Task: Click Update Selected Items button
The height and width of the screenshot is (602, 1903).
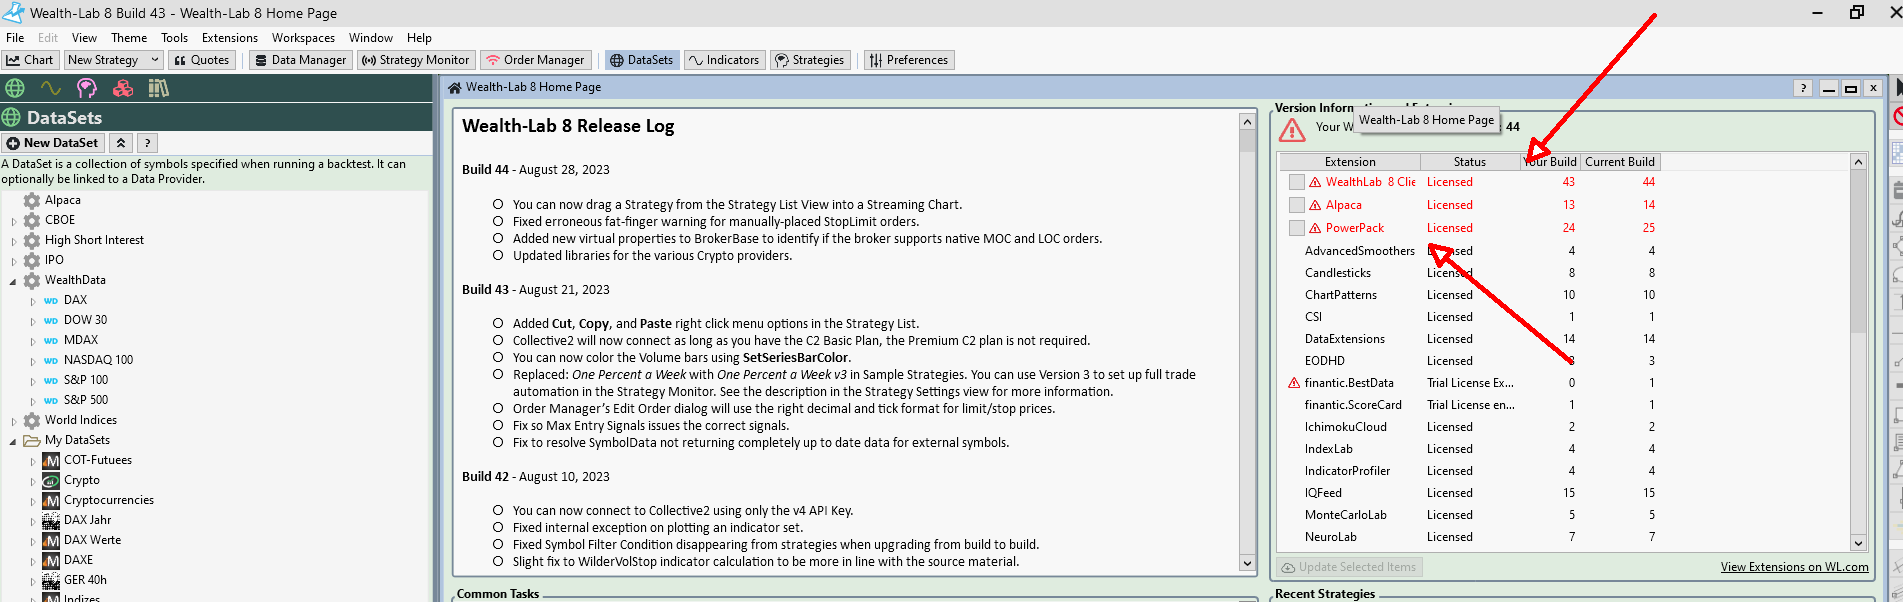Action: click(1350, 567)
